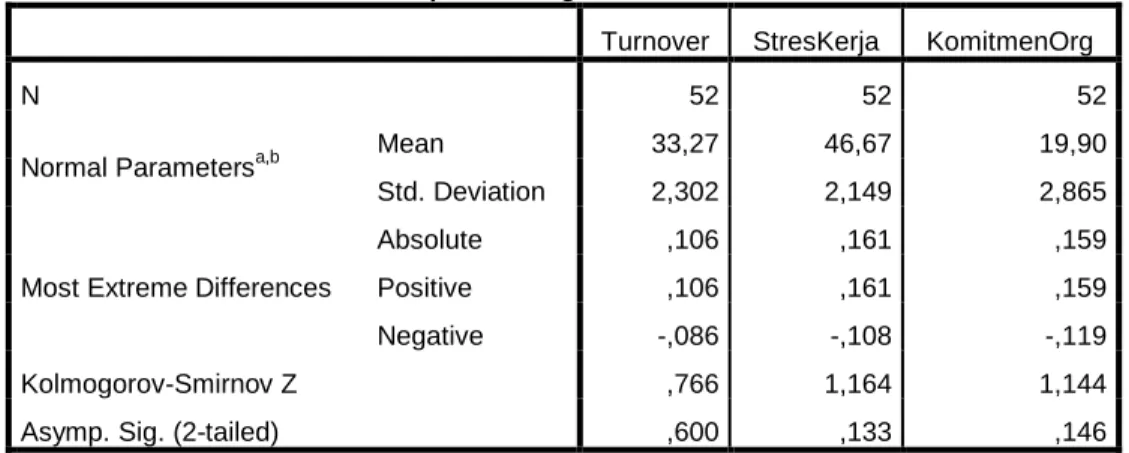Image resolution: width=1129 pixels, height=453 pixels.
Task: Click the Kolmogorov-Smirnov Z row label
Action: [160, 386]
